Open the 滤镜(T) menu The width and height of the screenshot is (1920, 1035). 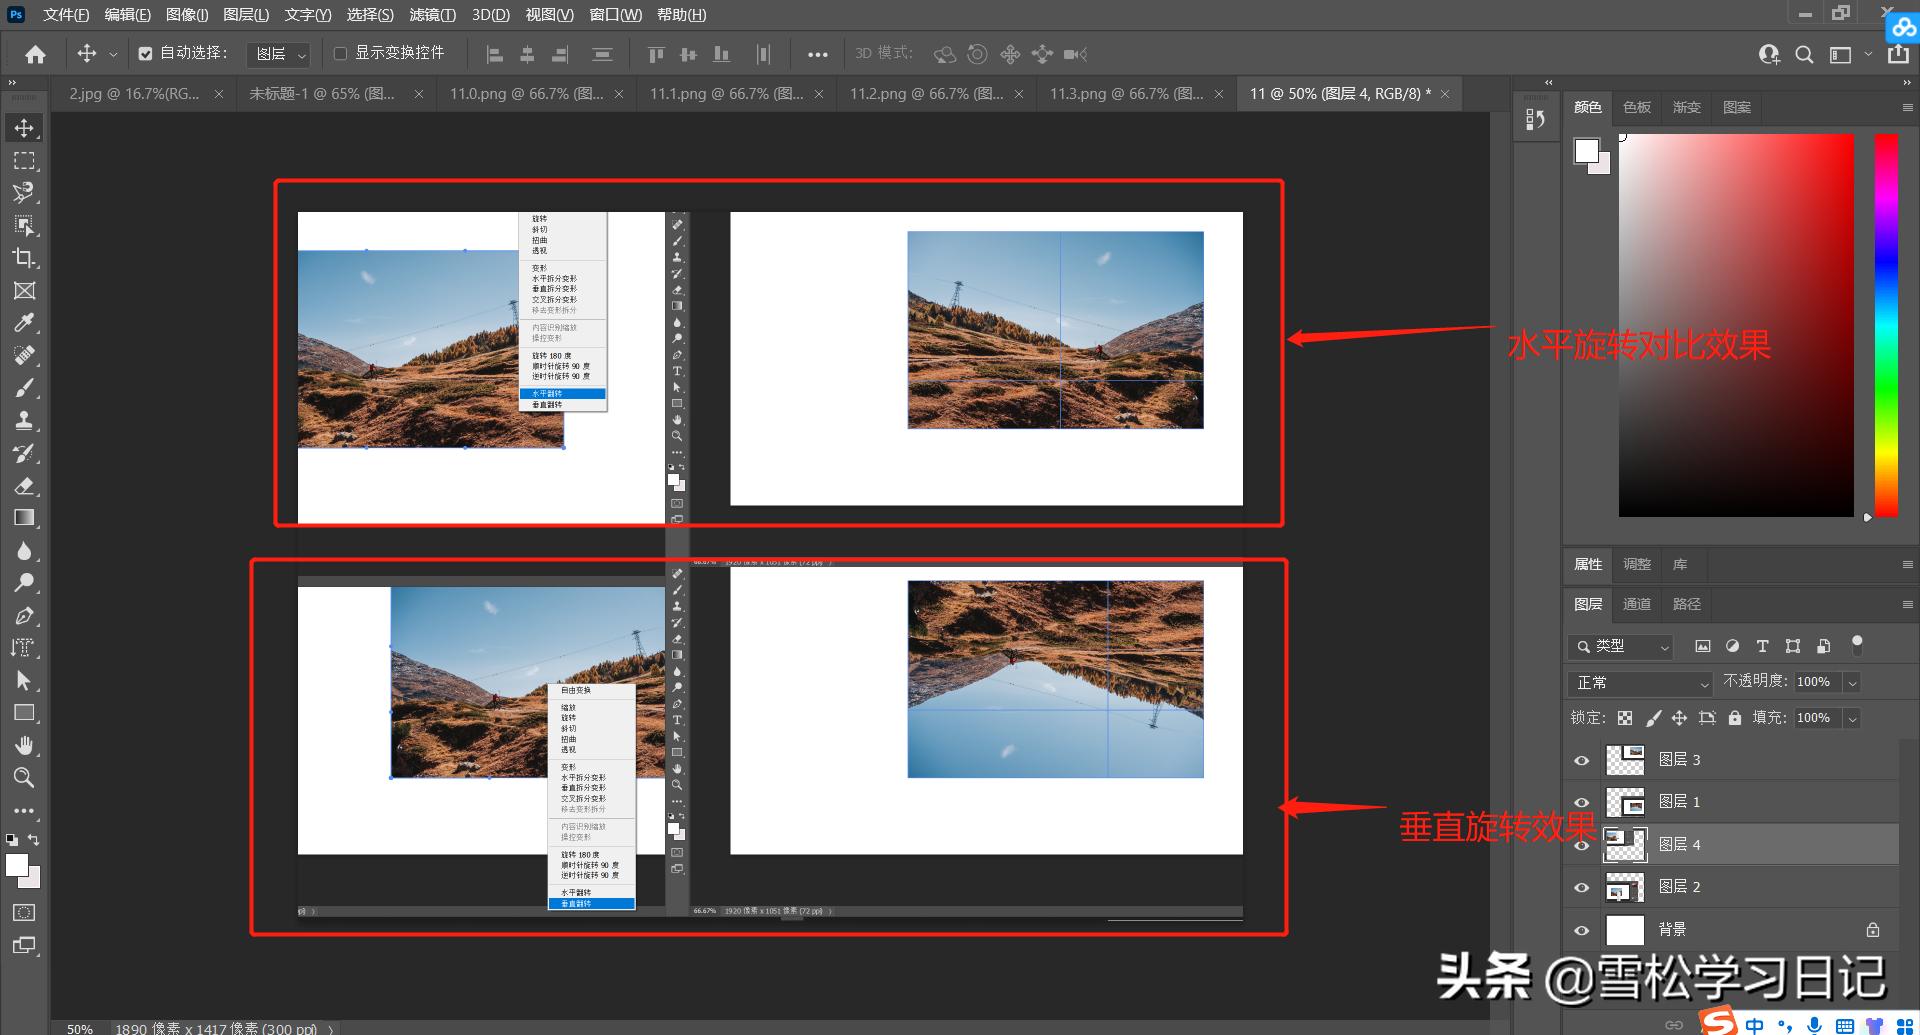pos(432,14)
